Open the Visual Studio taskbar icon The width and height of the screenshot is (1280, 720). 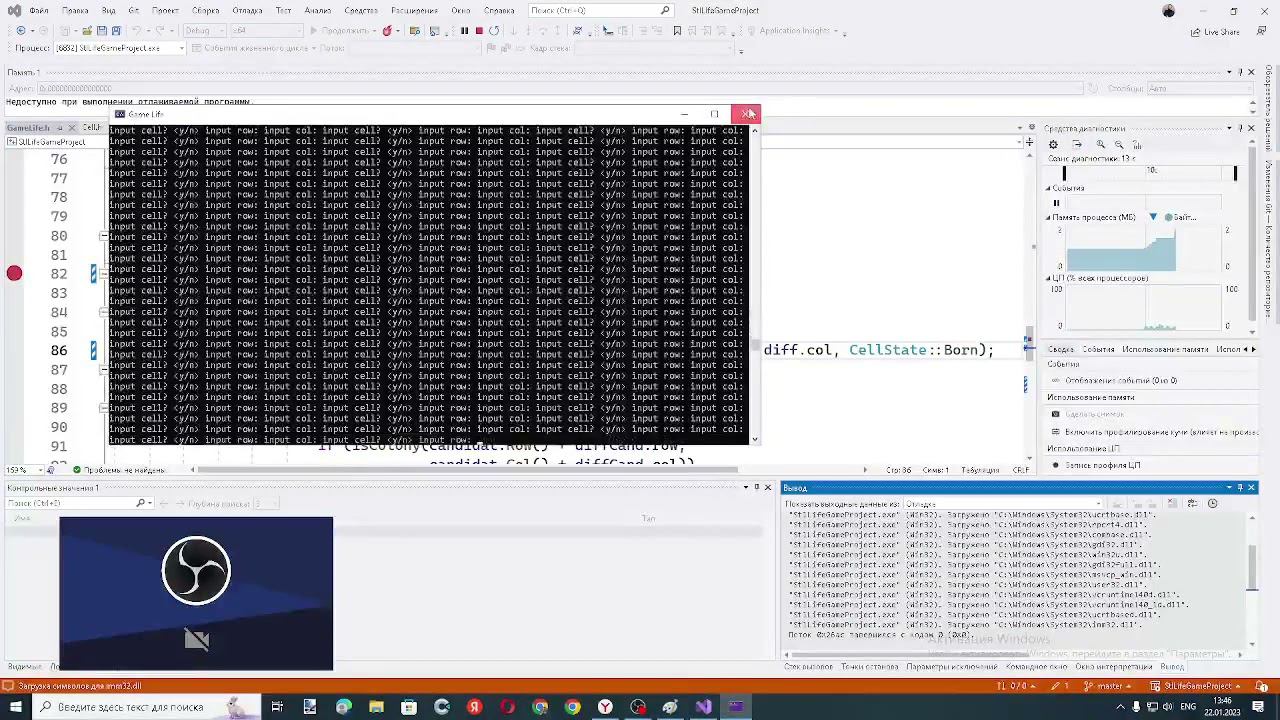point(704,707)
